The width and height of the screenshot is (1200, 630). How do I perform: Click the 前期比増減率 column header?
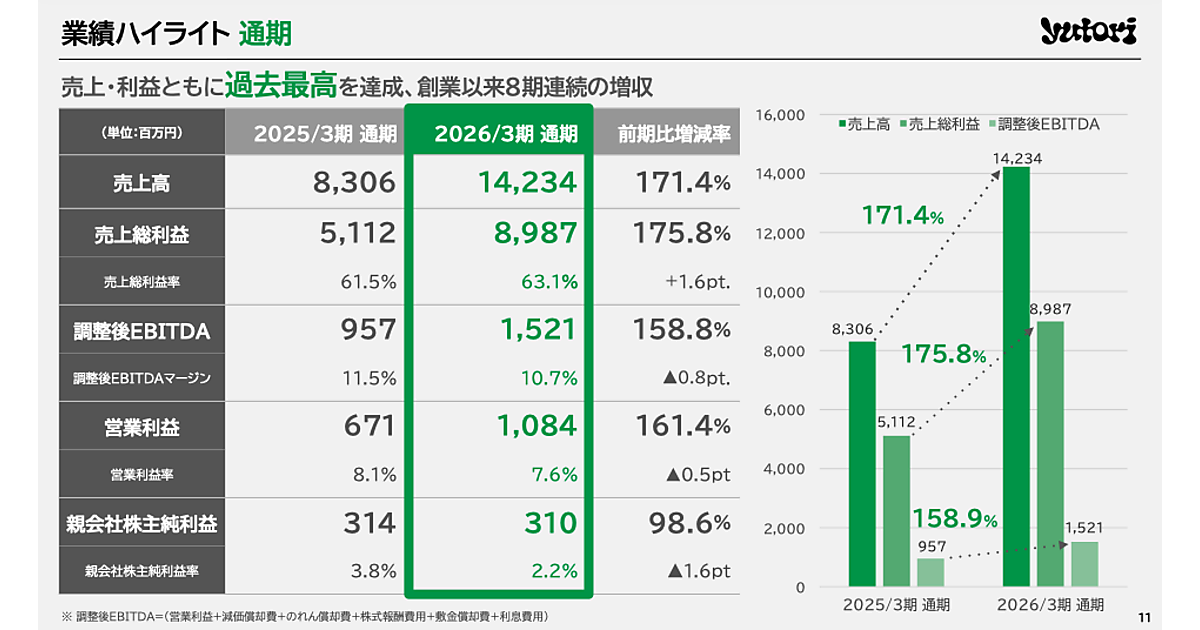click(x=669, y=133)
